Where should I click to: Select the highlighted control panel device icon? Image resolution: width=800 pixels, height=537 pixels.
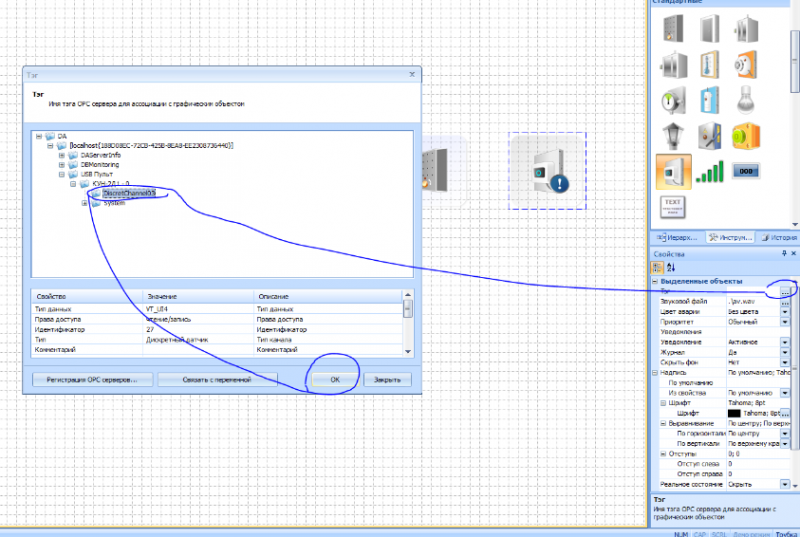673,172
